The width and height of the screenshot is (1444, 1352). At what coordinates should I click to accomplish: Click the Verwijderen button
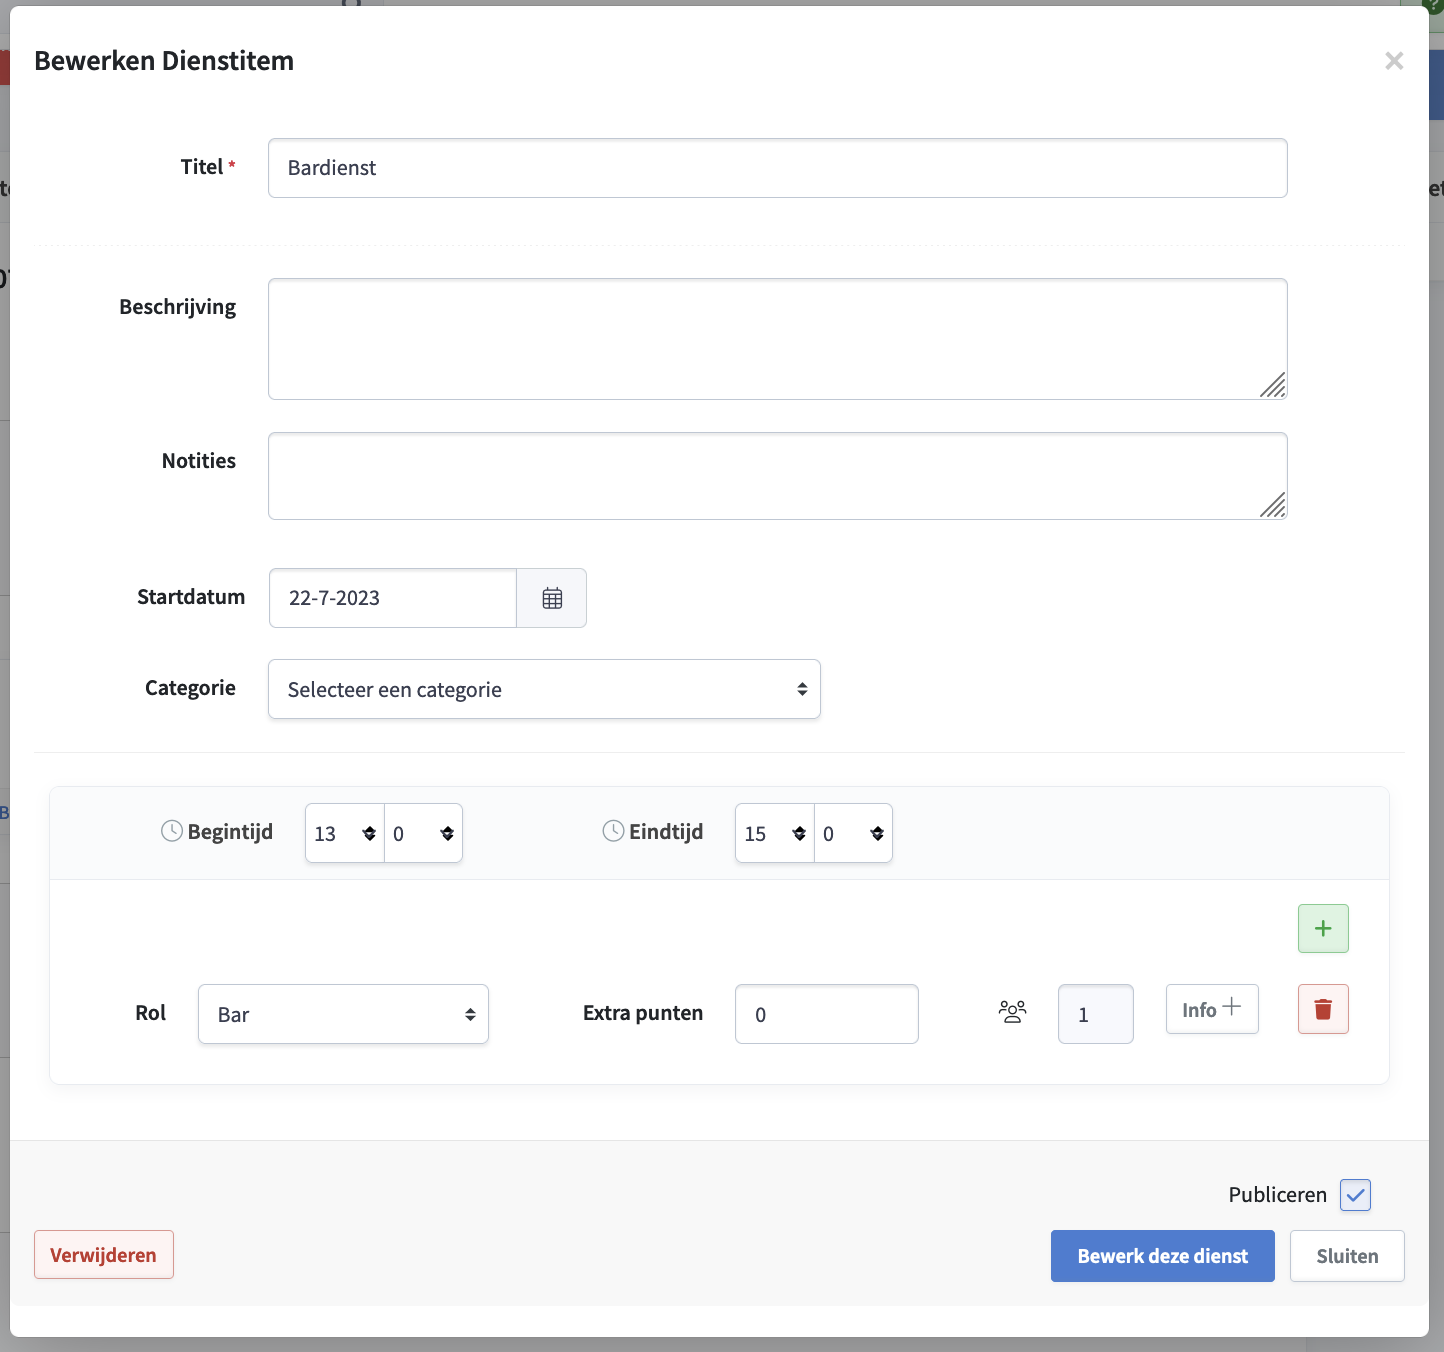(104, 1255)
